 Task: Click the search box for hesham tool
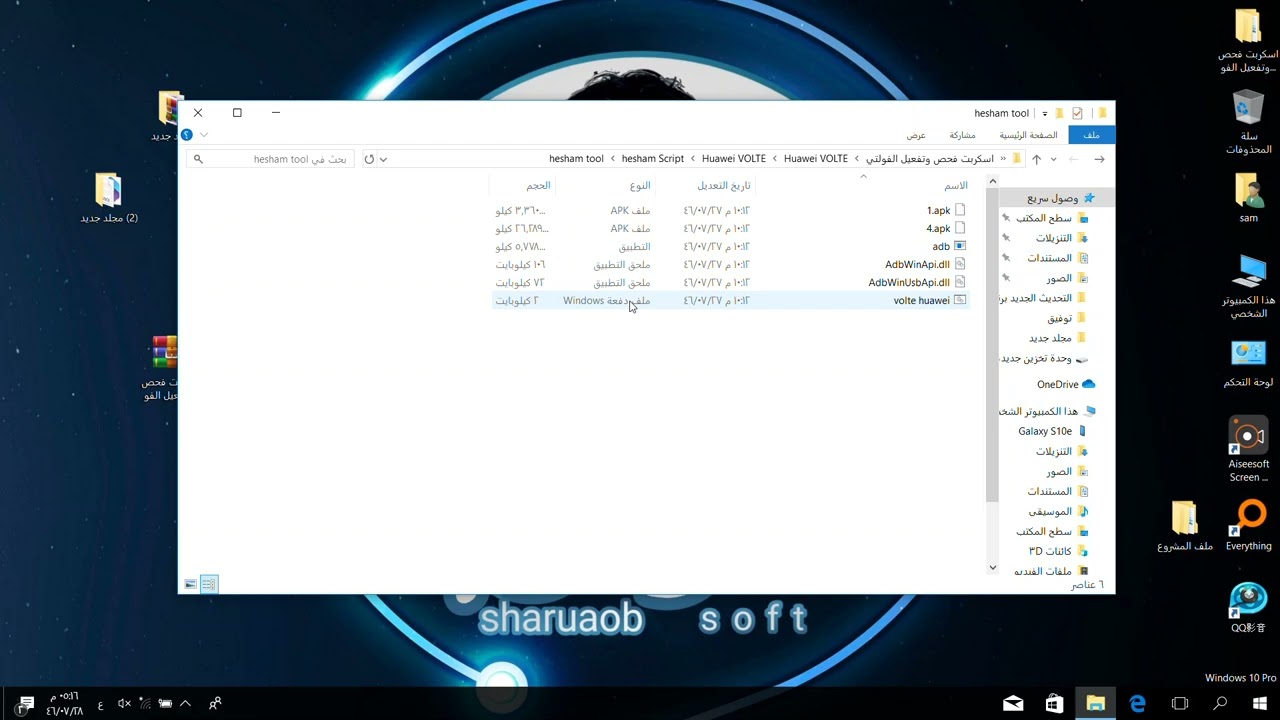[x=271, y=159]
